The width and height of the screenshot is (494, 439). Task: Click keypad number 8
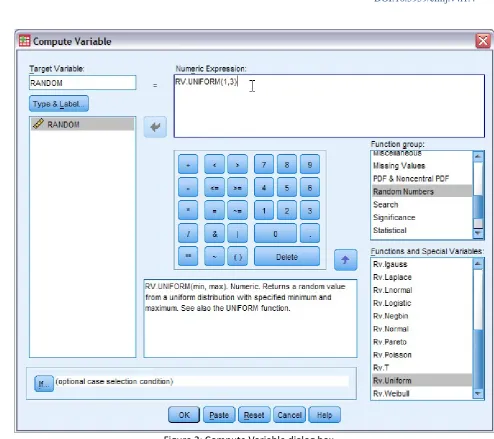point(287,164)
